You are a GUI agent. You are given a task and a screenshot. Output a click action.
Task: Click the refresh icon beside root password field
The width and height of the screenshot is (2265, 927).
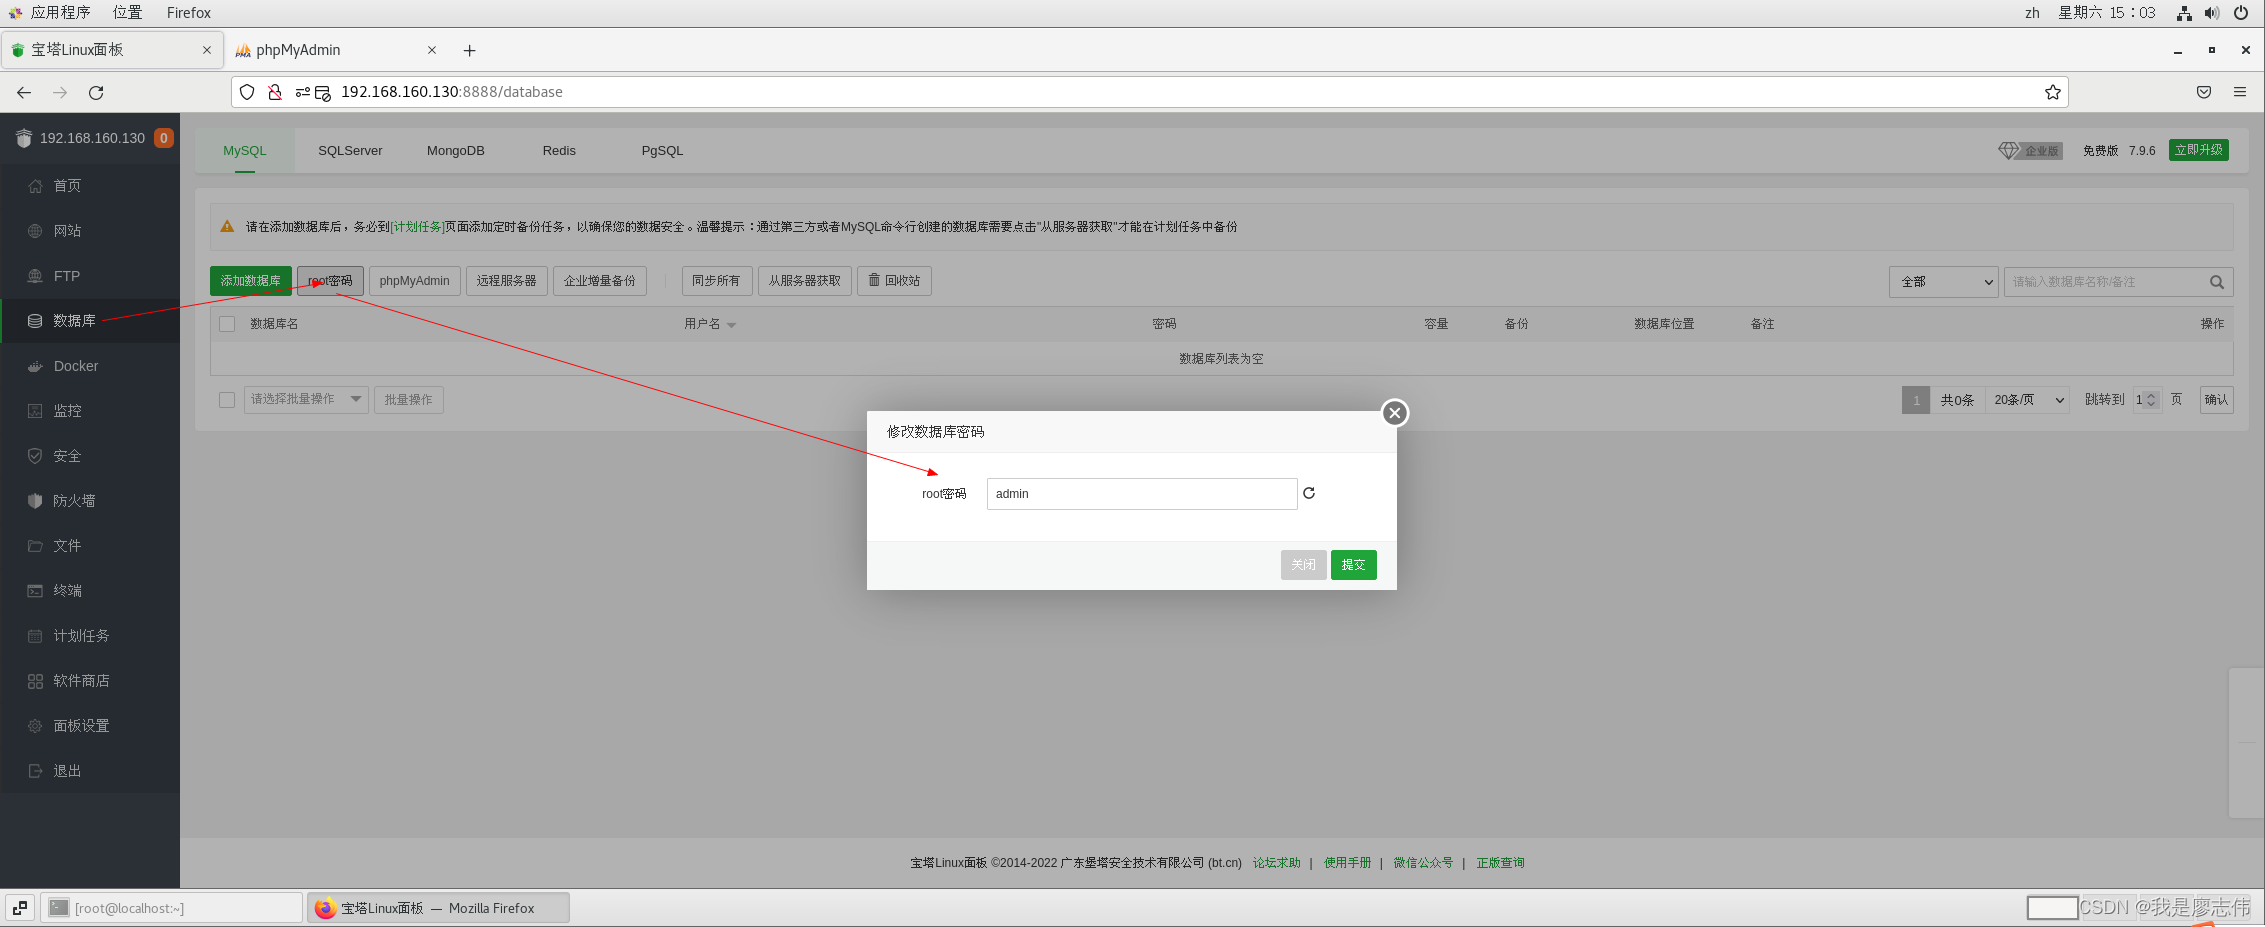[1309, 493]
